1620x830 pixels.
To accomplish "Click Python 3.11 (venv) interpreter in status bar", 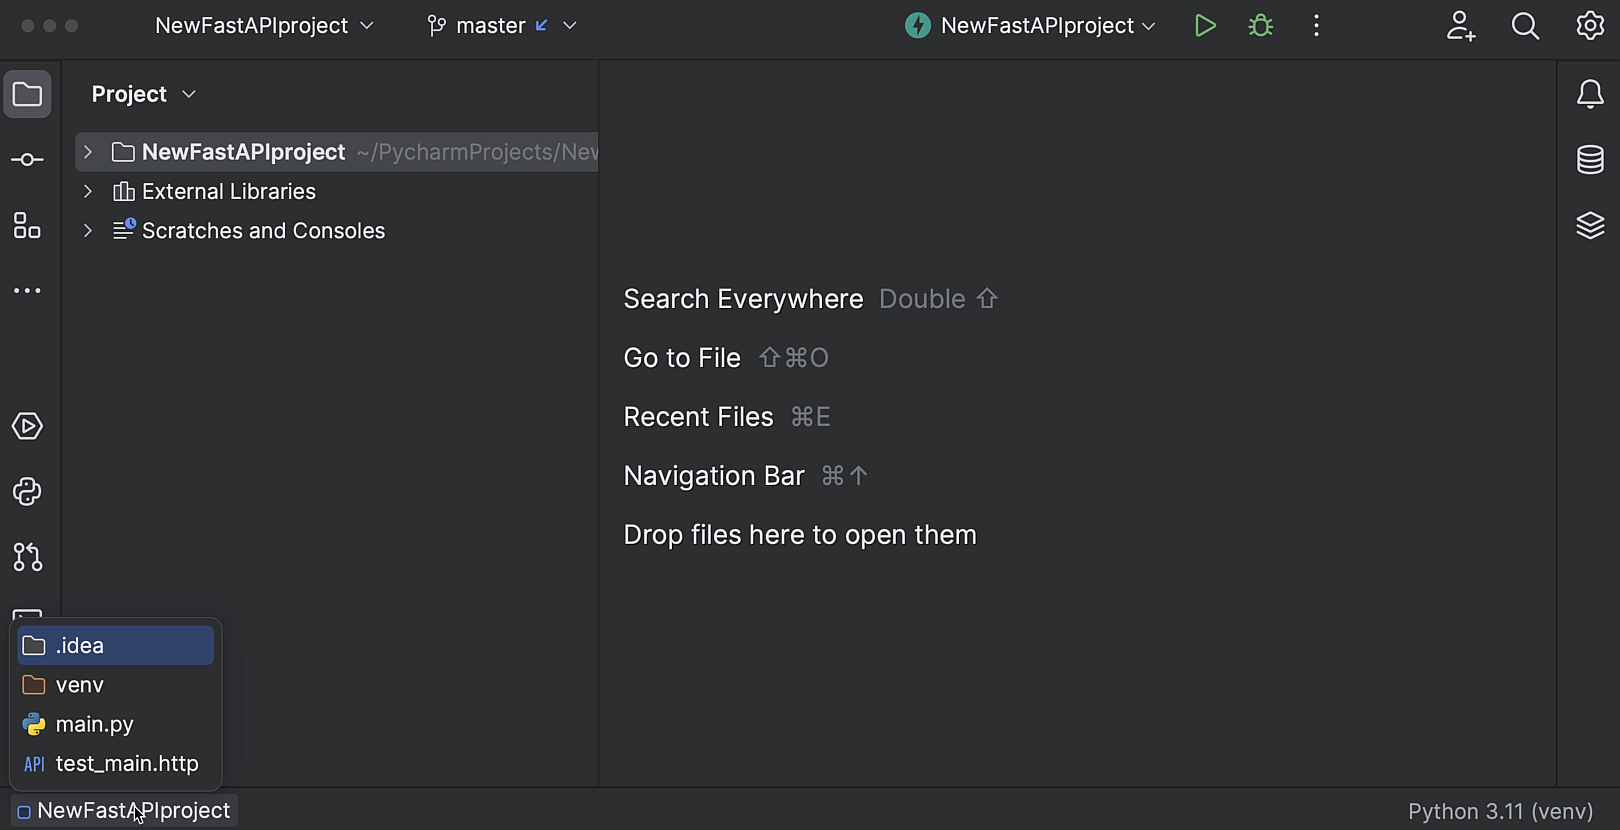I will [1500, 811].
